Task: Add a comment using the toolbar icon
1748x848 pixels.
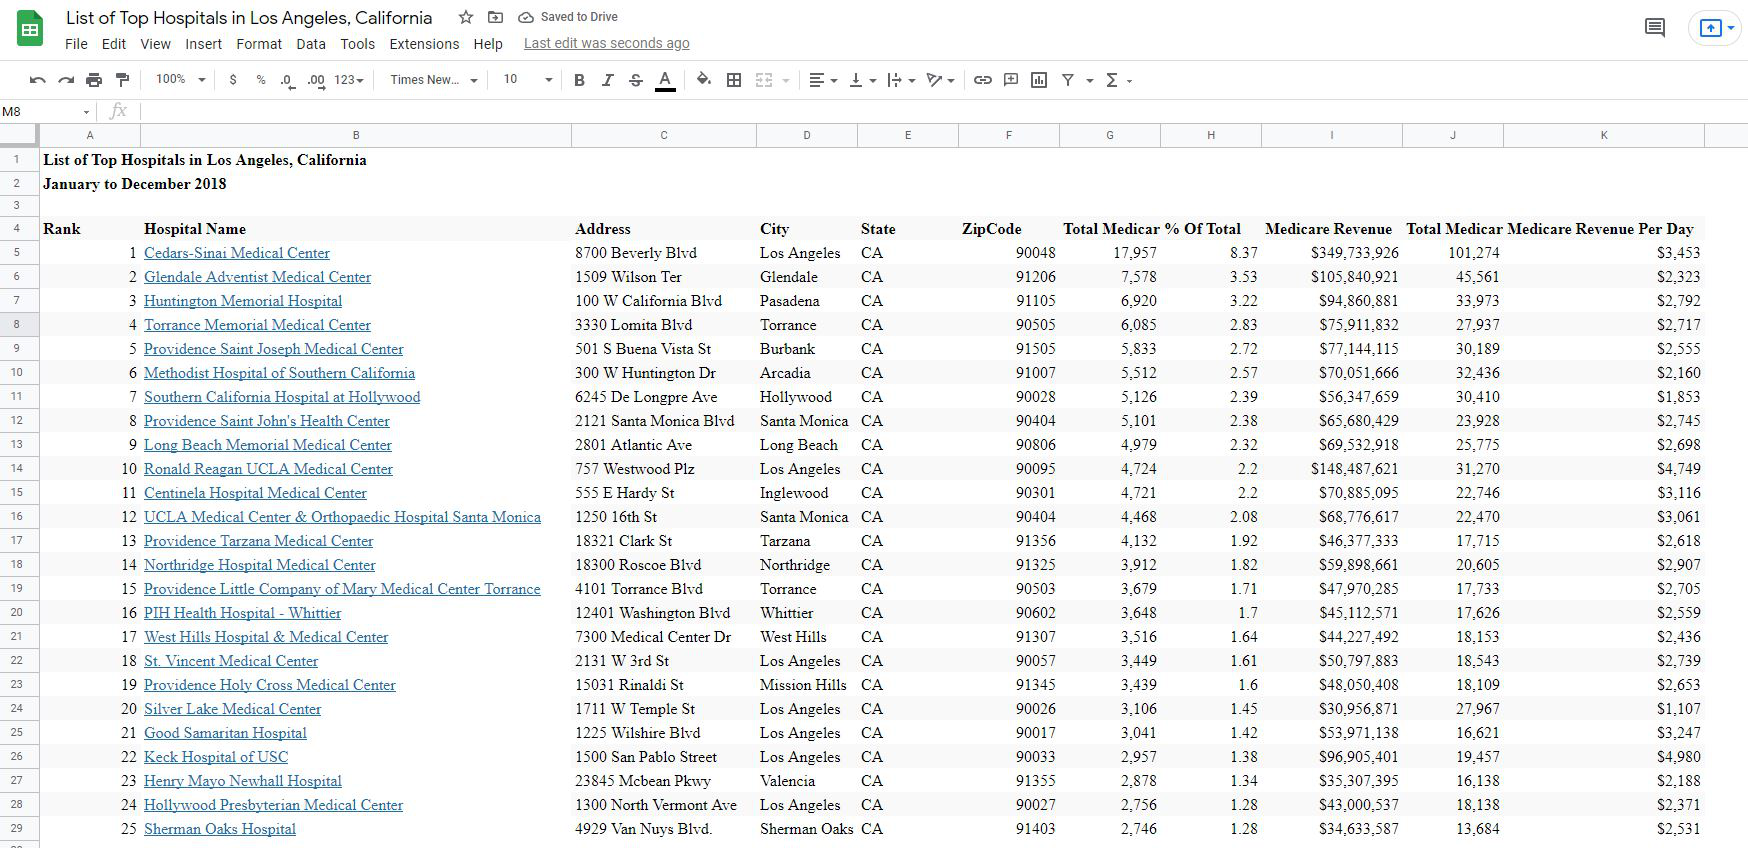Action: pos(1011,80)
